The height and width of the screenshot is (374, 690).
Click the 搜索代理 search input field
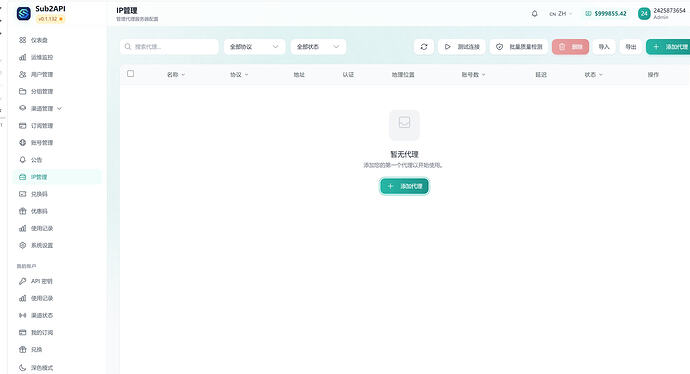coord(169,47)
